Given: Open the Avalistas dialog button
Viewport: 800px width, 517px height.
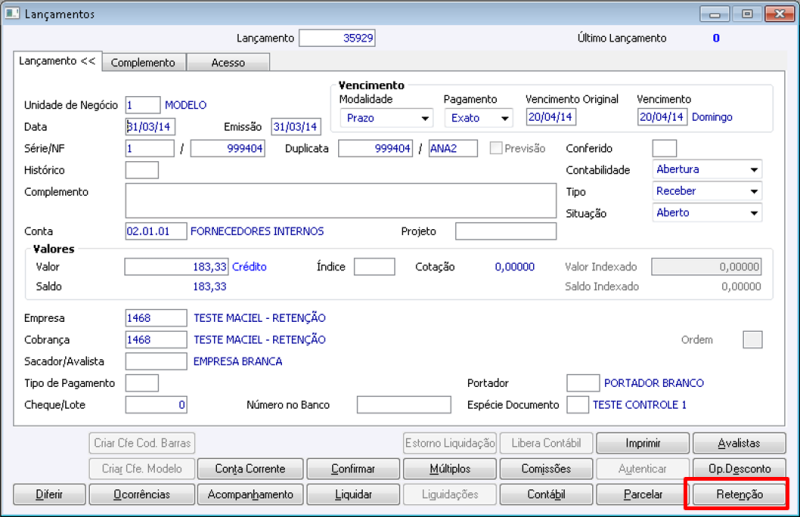Looking at the screenshot, I should pos(738,443).
